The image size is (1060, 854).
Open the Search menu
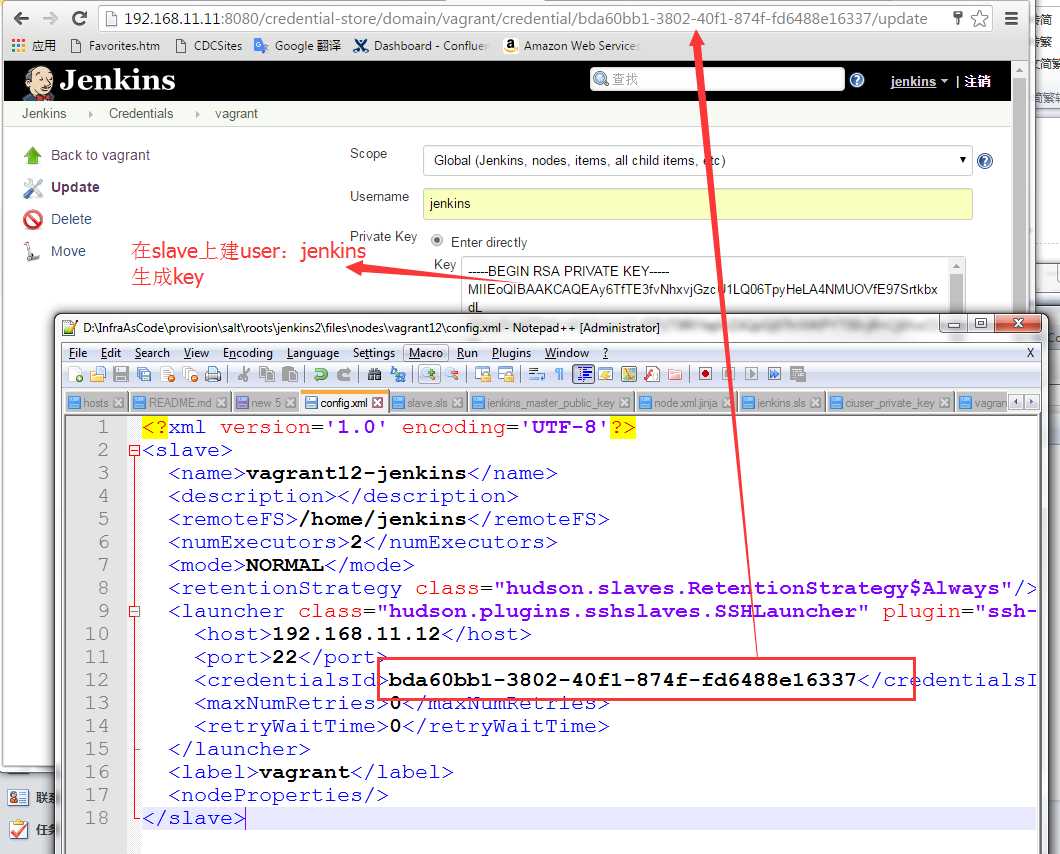coord(152,353)
